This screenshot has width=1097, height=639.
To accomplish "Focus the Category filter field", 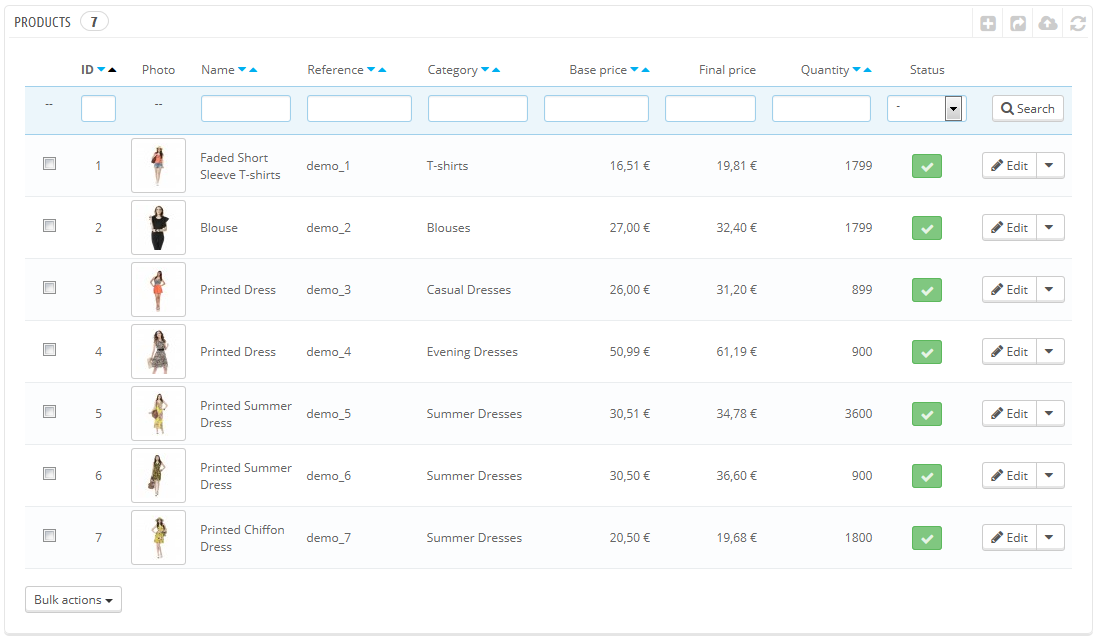I will coord(478,108).
